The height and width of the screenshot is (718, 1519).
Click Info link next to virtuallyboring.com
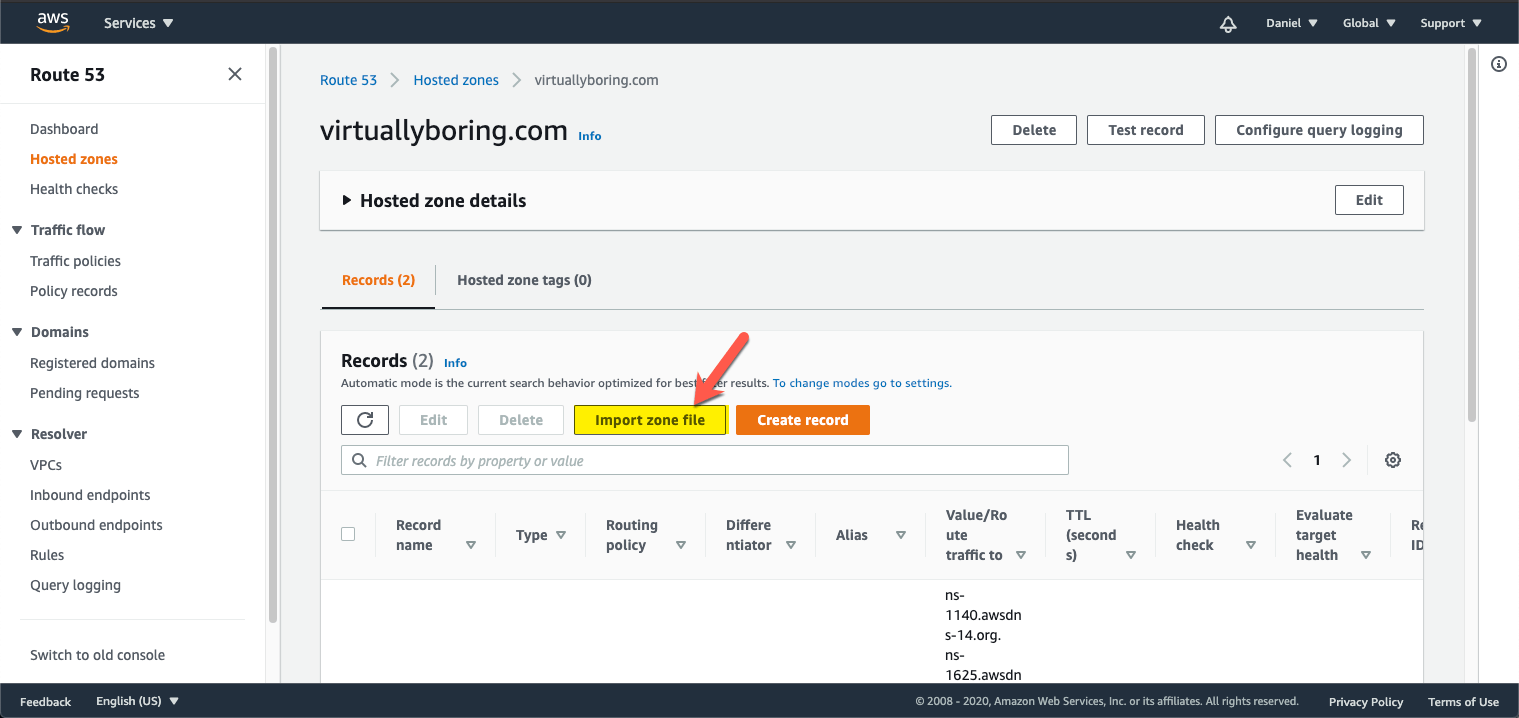(590, 136)
